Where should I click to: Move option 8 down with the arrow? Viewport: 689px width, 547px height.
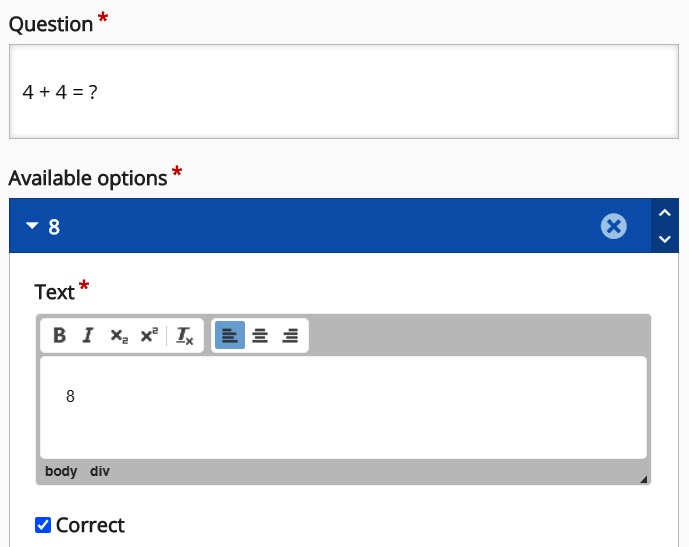(x=665, y=240)
